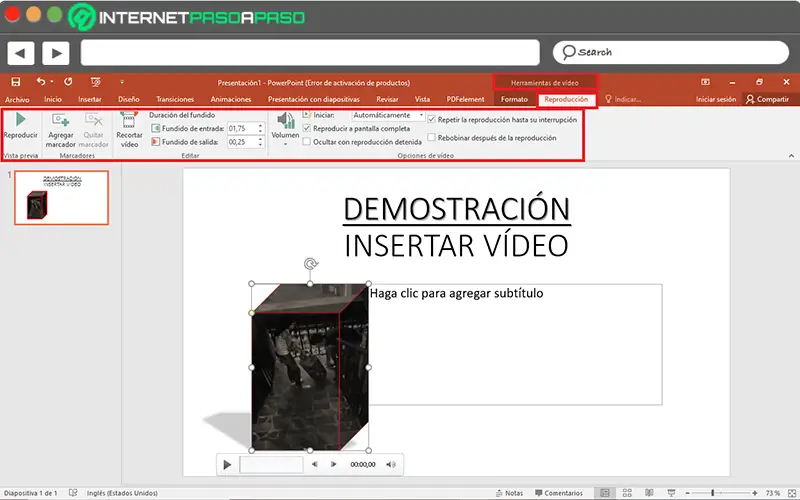Open Comentarios pane from status bar
The image size is (800, 500).
pos(559,493)
